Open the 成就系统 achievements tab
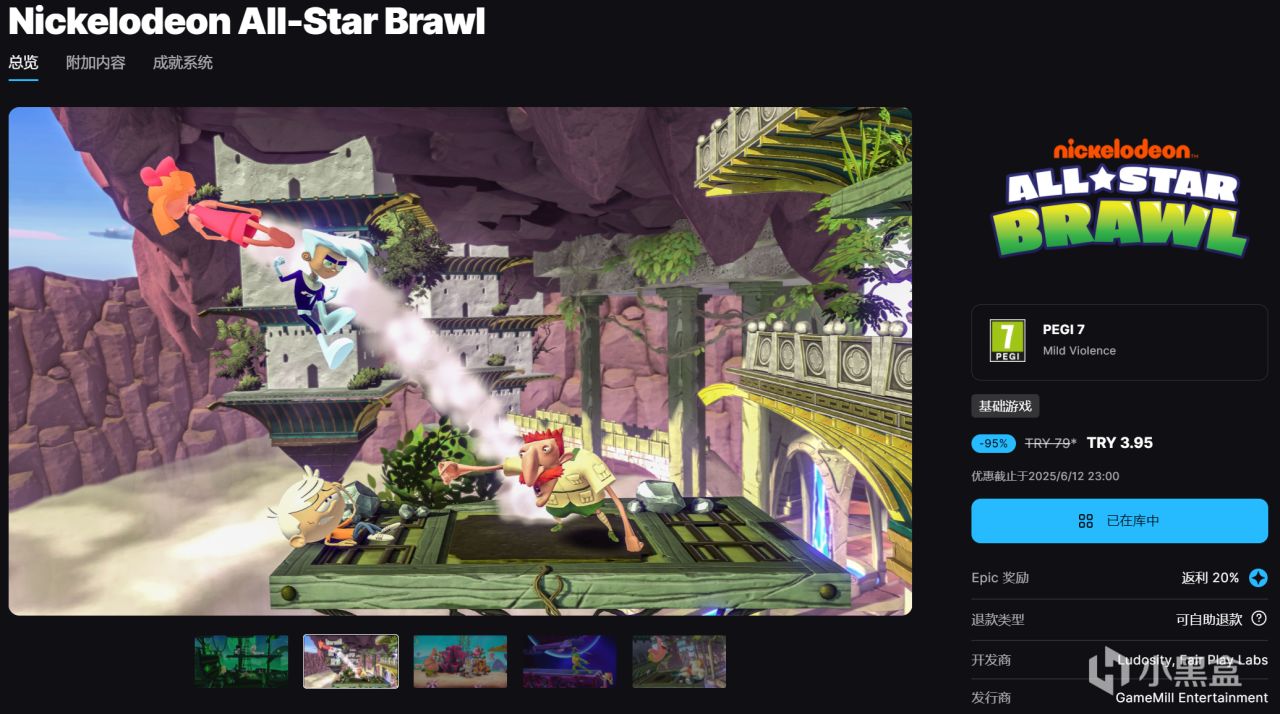The height and width of the screenshot is (714, 1280). click(183, 62)
